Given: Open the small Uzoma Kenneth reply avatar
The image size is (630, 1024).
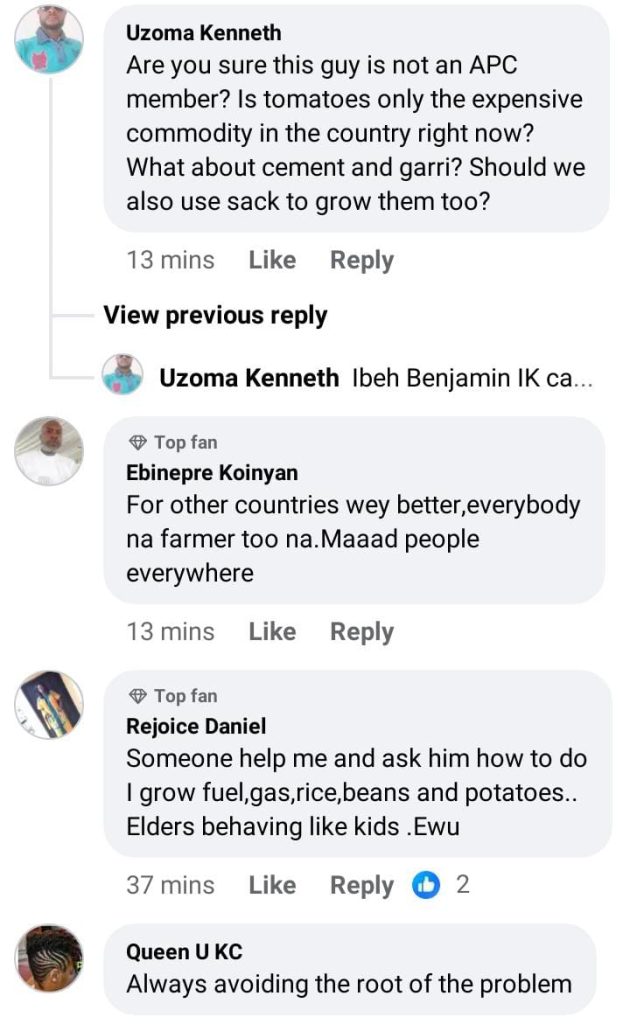Looking at the screenshot, I should [x=124, y=376].
